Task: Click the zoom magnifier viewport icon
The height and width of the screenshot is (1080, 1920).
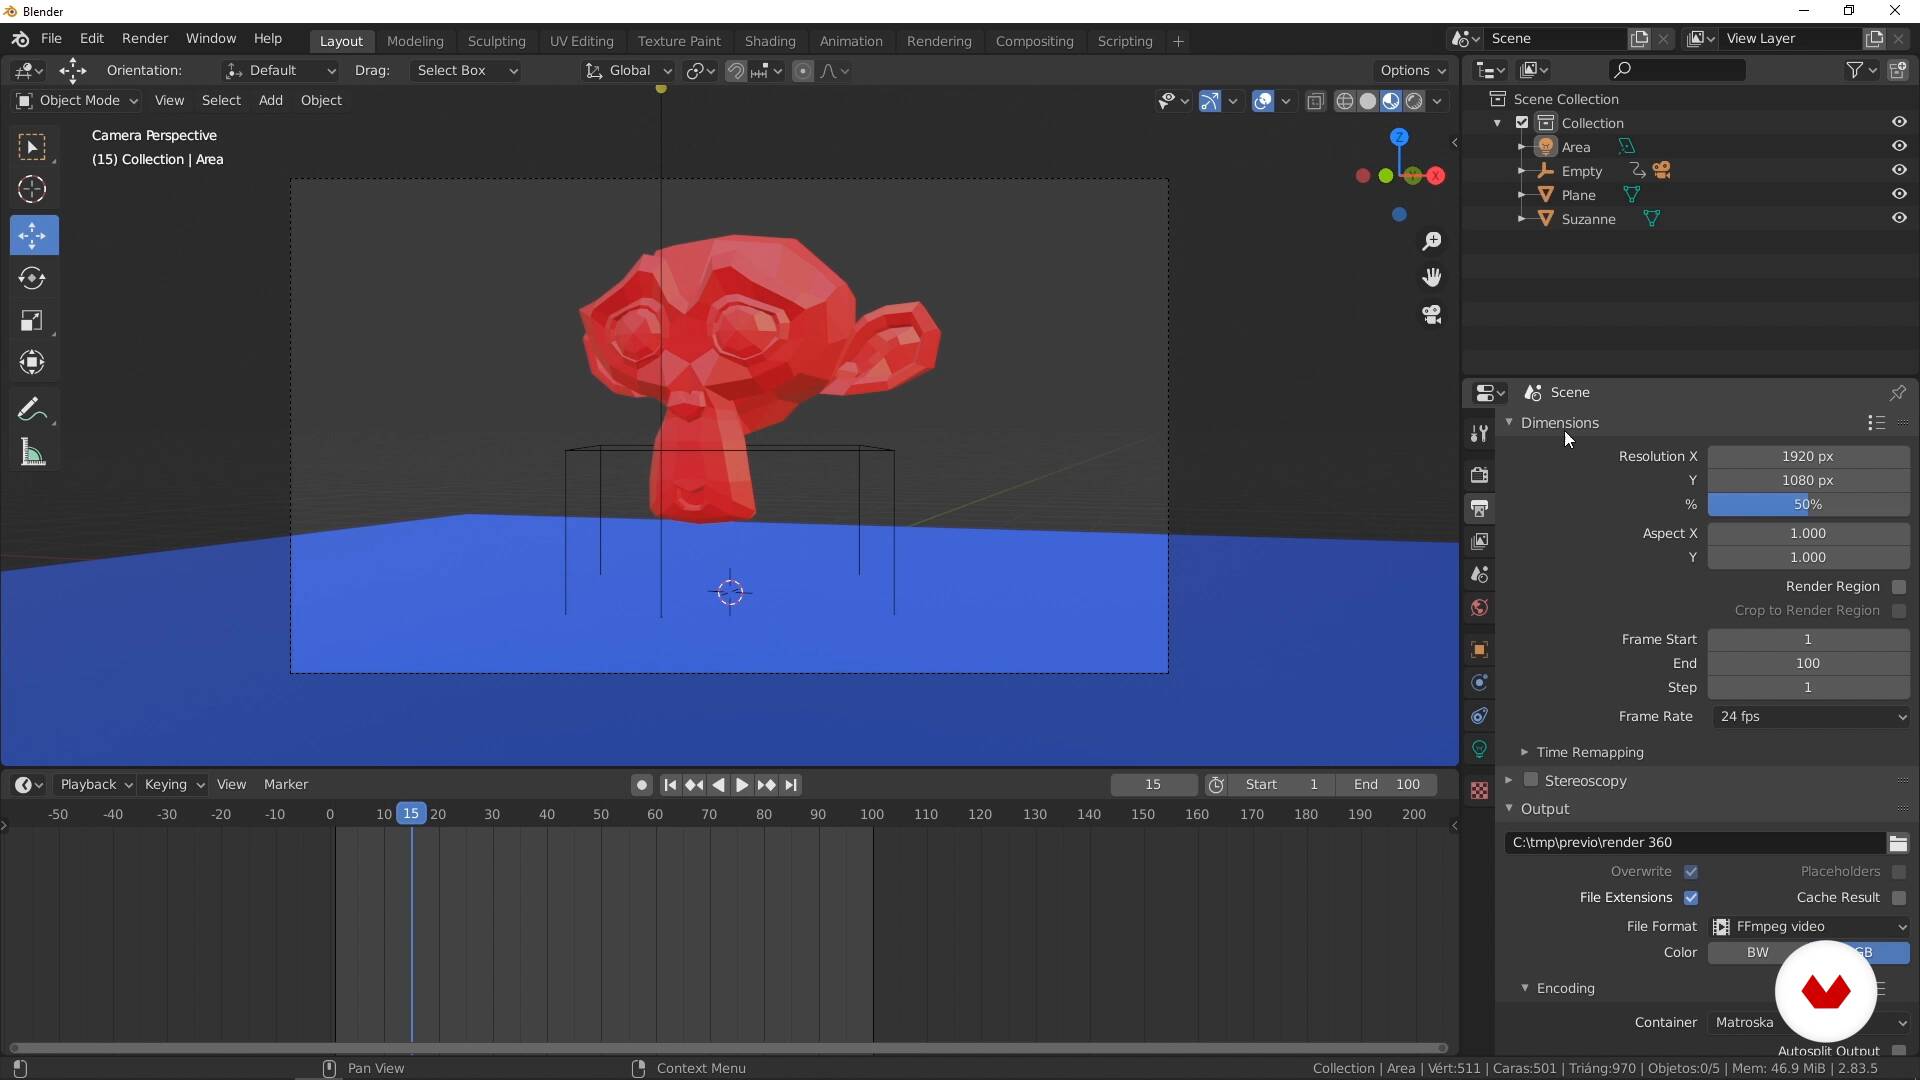Action: (x=1432, y=241)
